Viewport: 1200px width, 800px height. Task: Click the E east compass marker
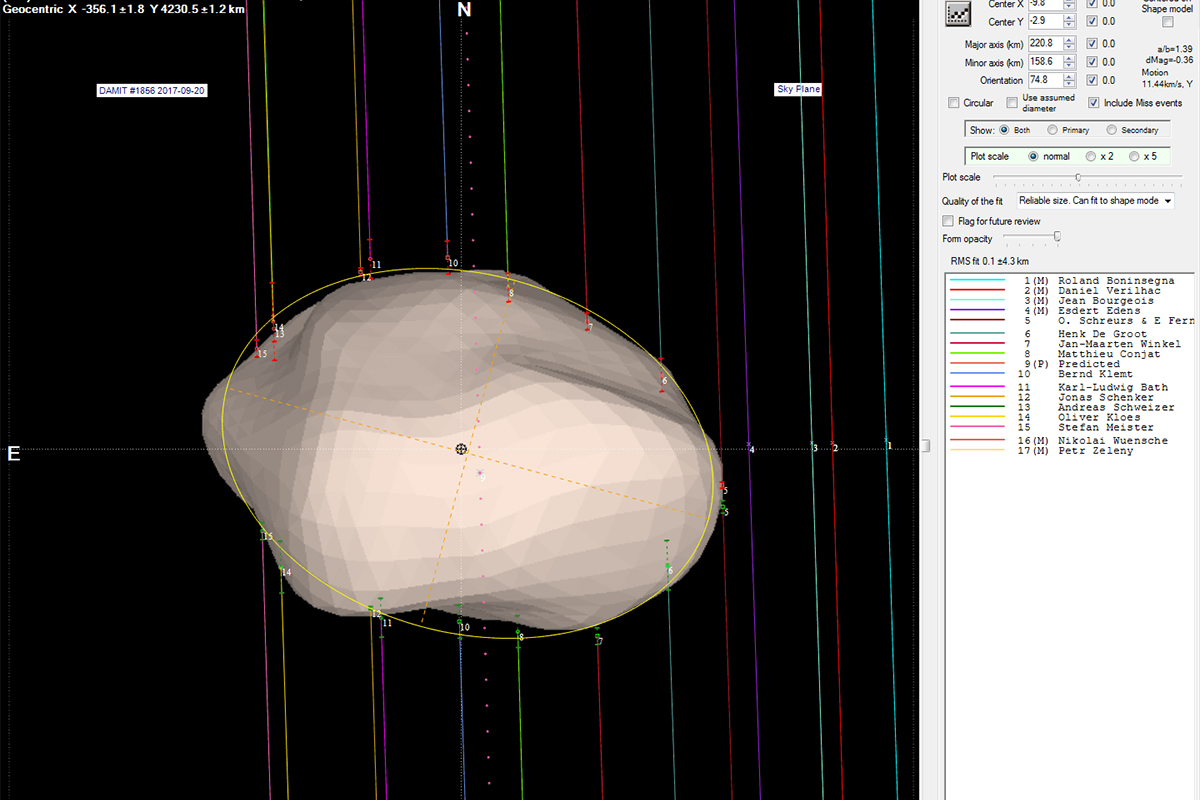coord(14,454)
